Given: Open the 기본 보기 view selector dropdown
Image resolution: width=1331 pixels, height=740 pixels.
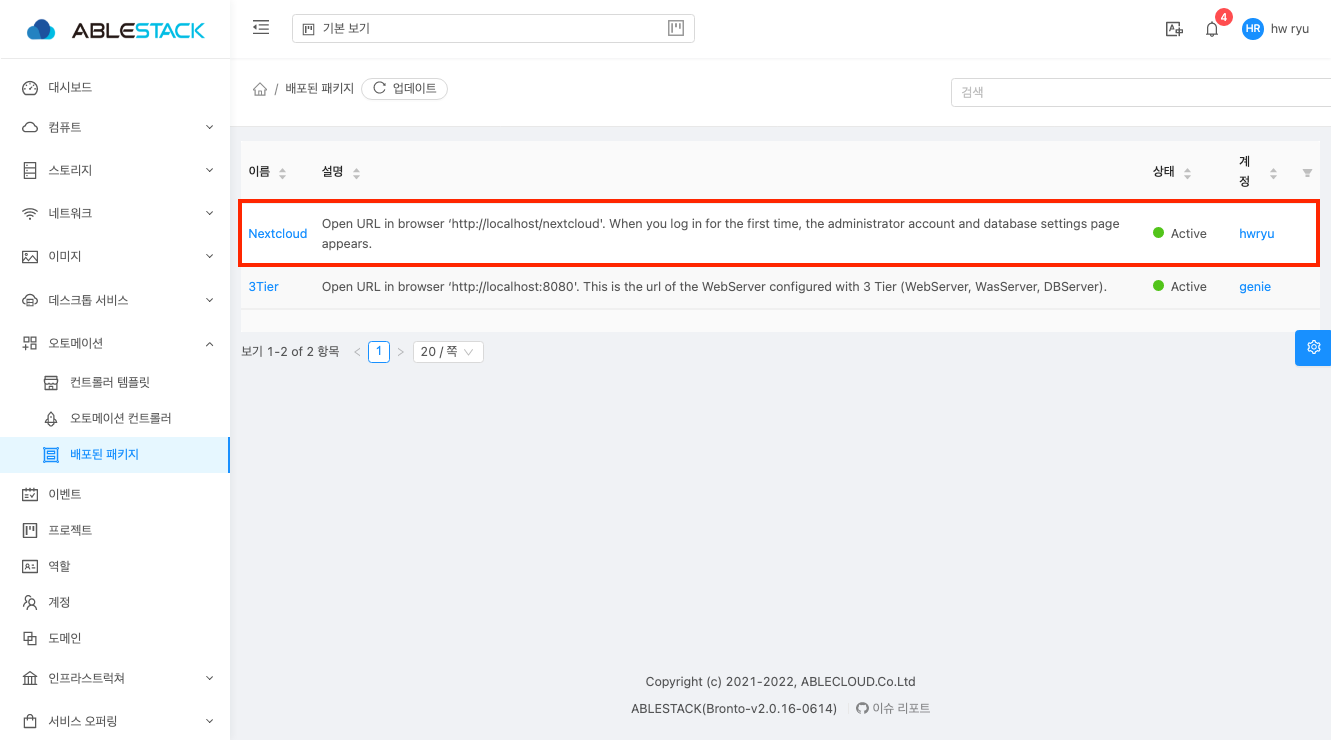Looking at the screenshot, I should point(493,29).
